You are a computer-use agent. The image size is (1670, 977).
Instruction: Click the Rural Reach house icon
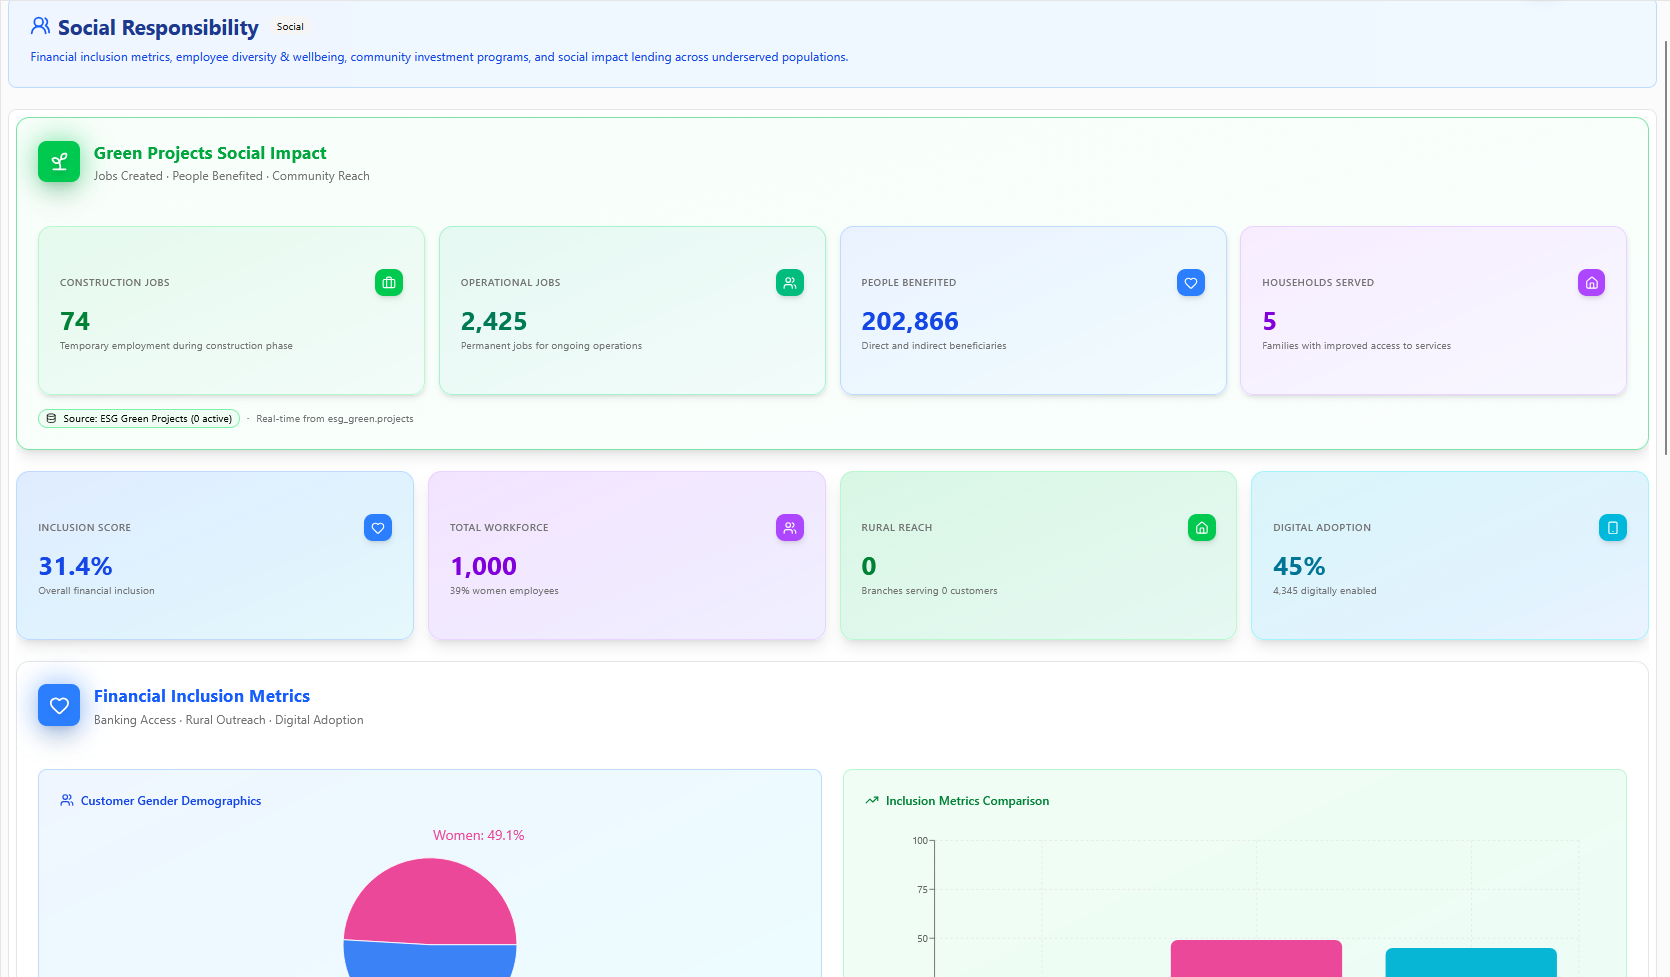coord(1201,528)
